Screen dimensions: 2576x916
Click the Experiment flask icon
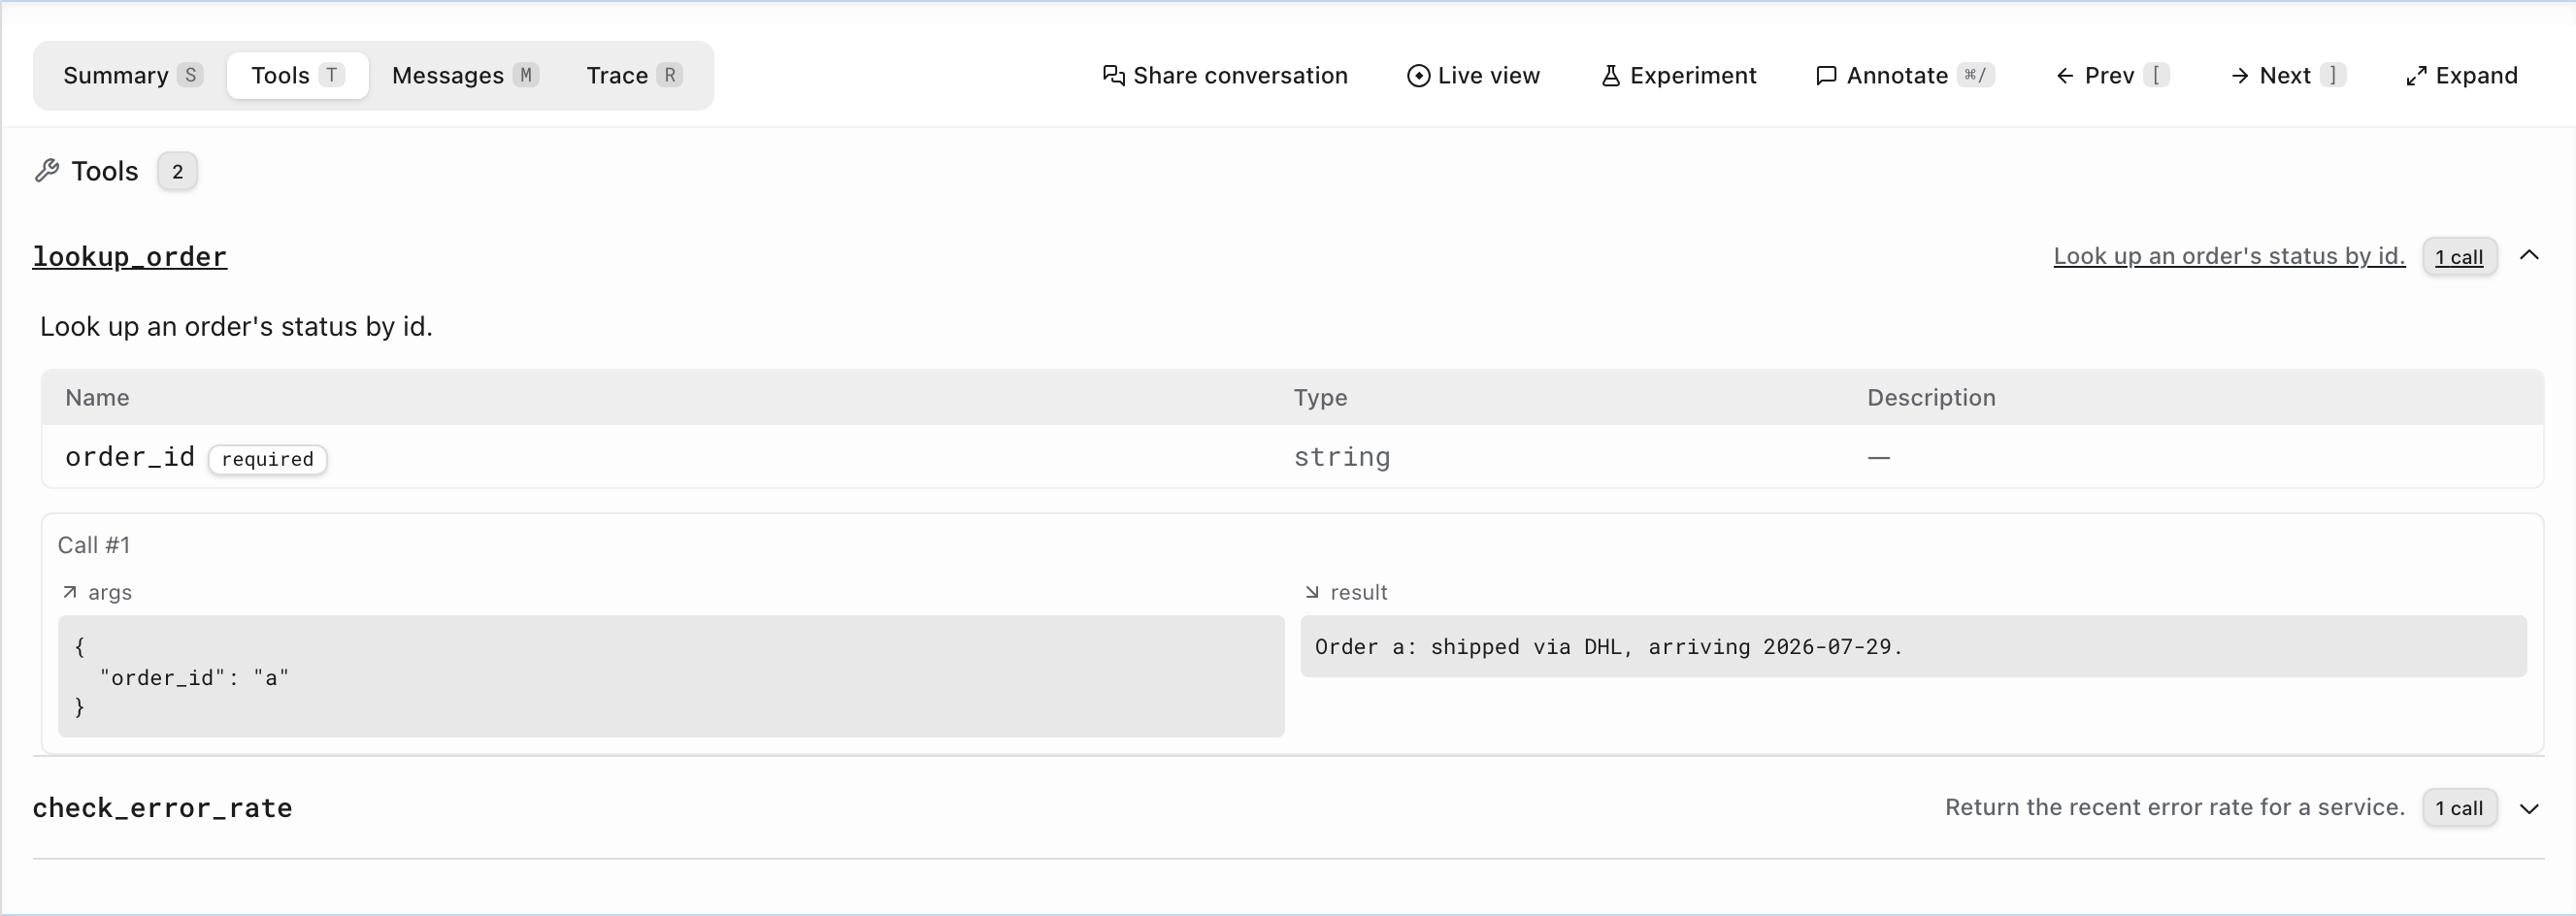tap(1610, 76)
